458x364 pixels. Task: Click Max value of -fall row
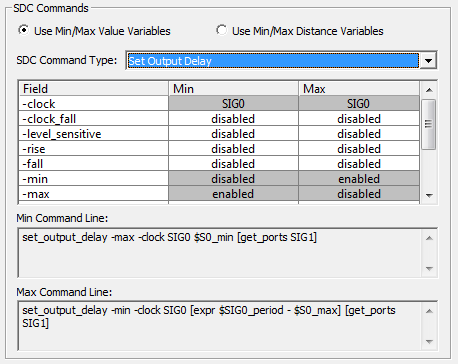[x=359, y=164]
